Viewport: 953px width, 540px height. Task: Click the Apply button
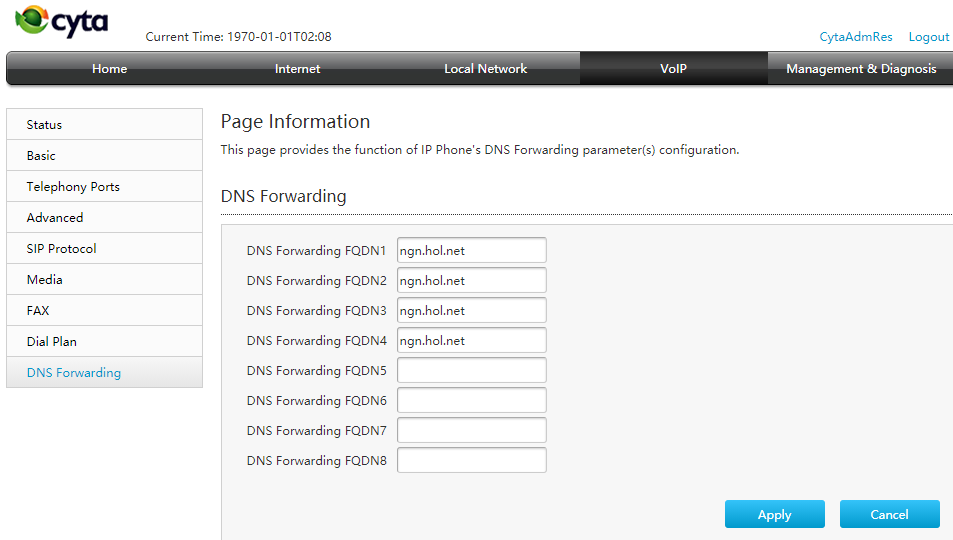point(774,514)
